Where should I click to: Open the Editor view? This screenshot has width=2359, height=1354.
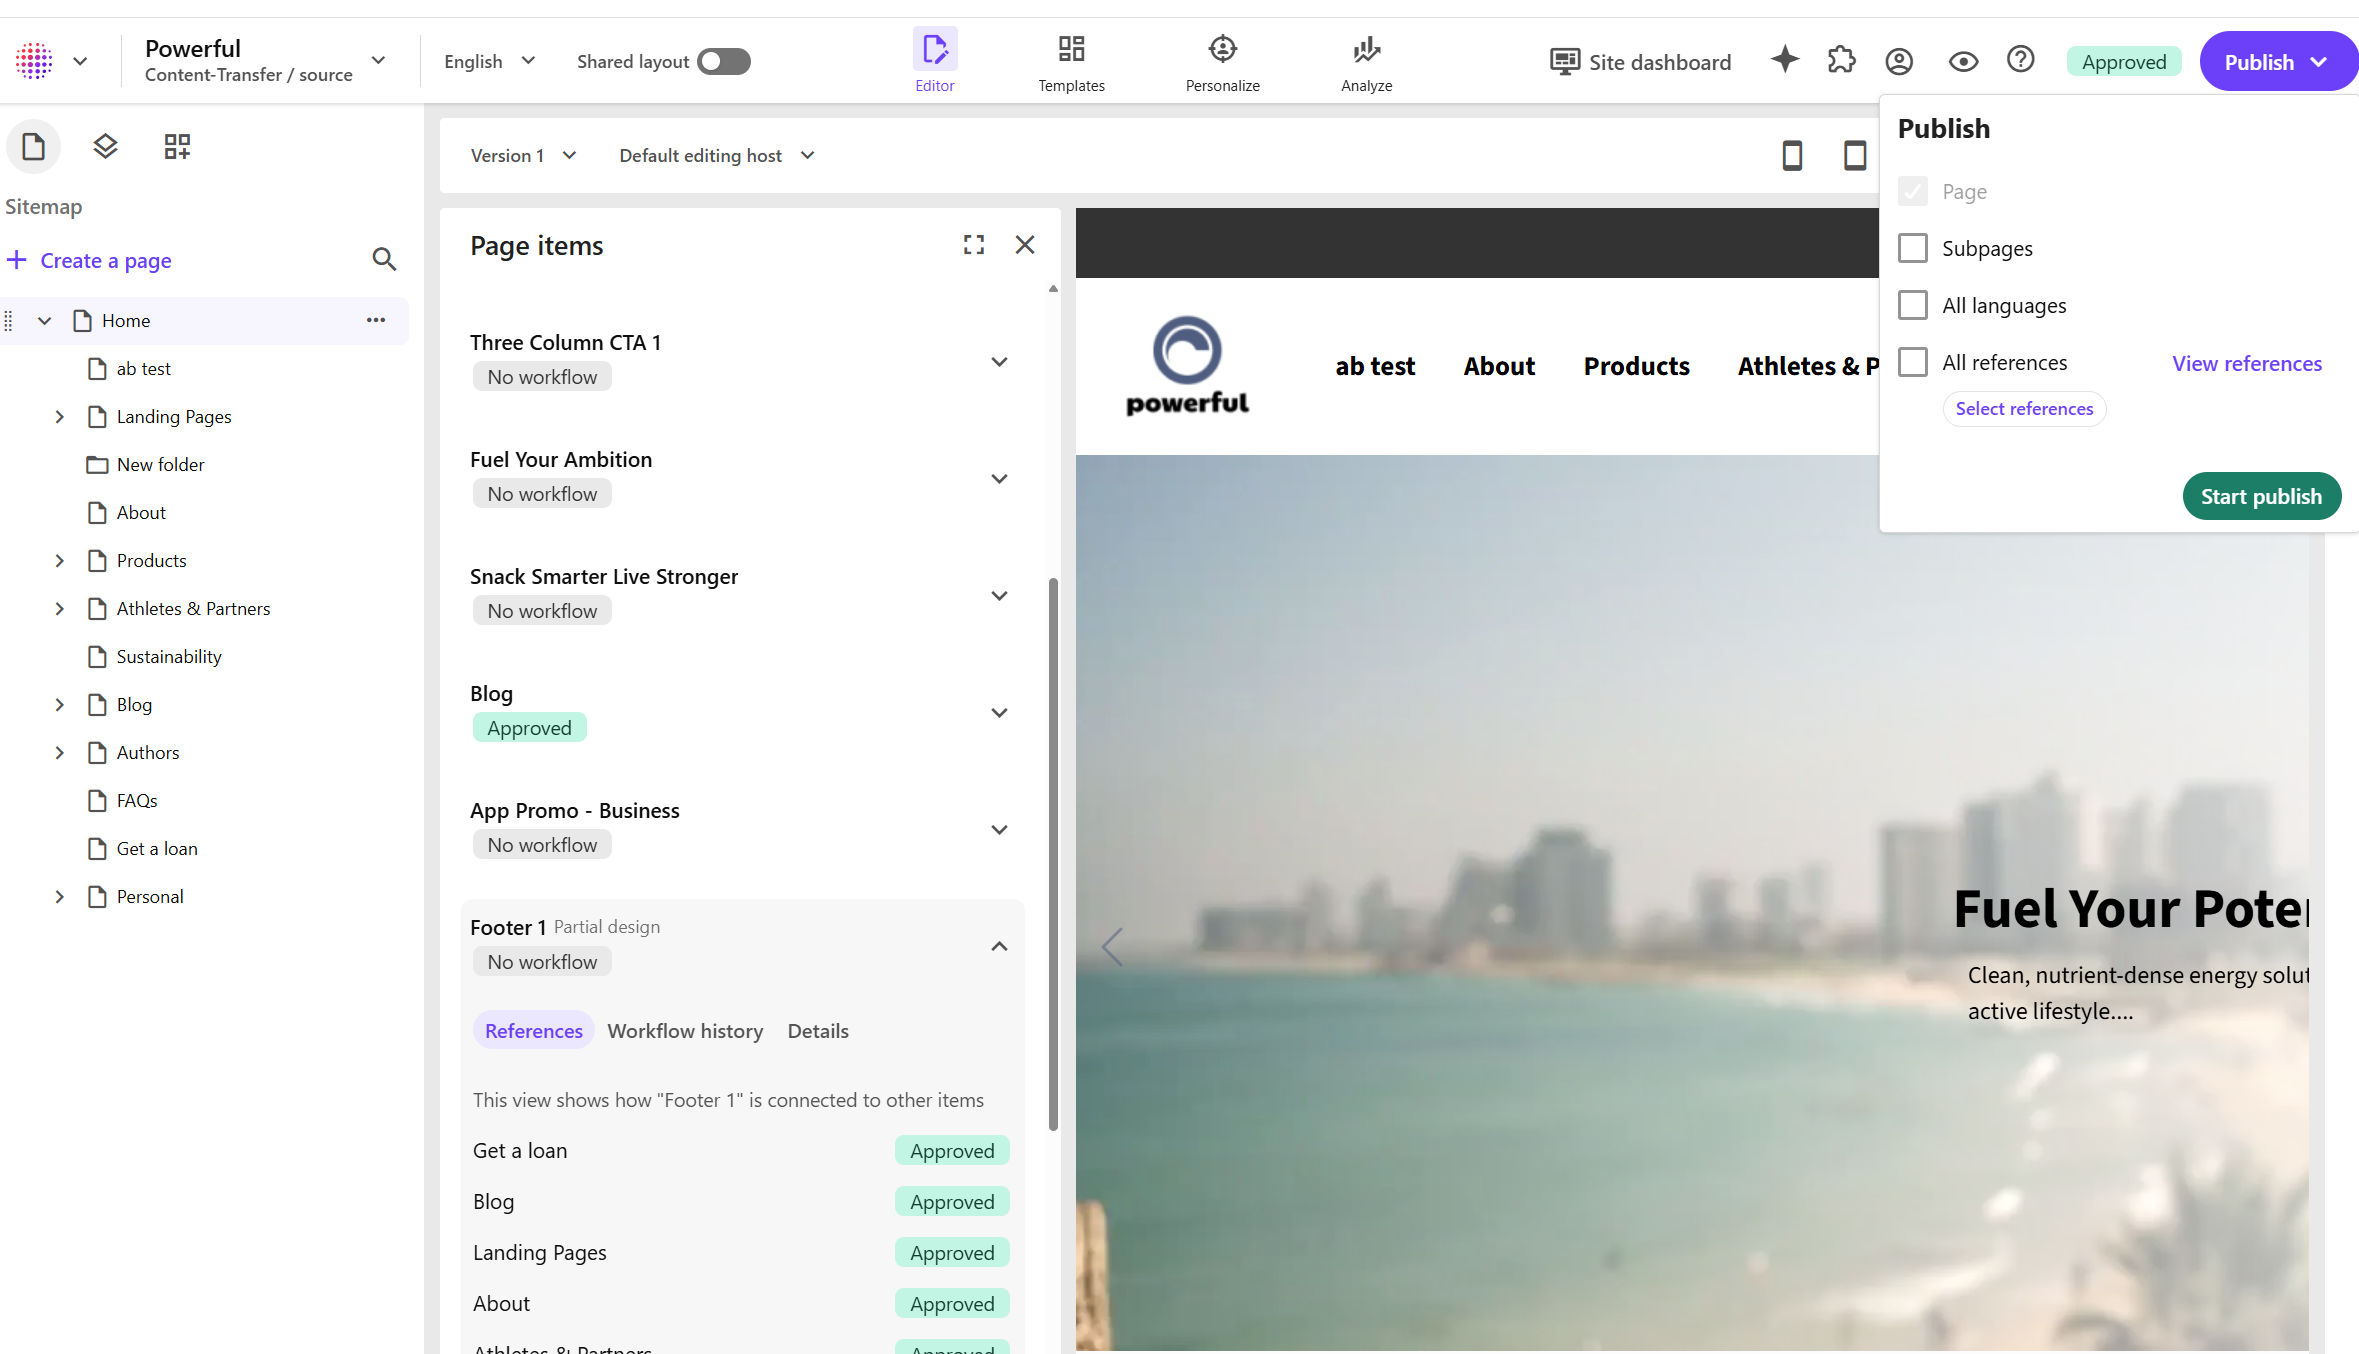pyautogui.click(x=934, y=60)
